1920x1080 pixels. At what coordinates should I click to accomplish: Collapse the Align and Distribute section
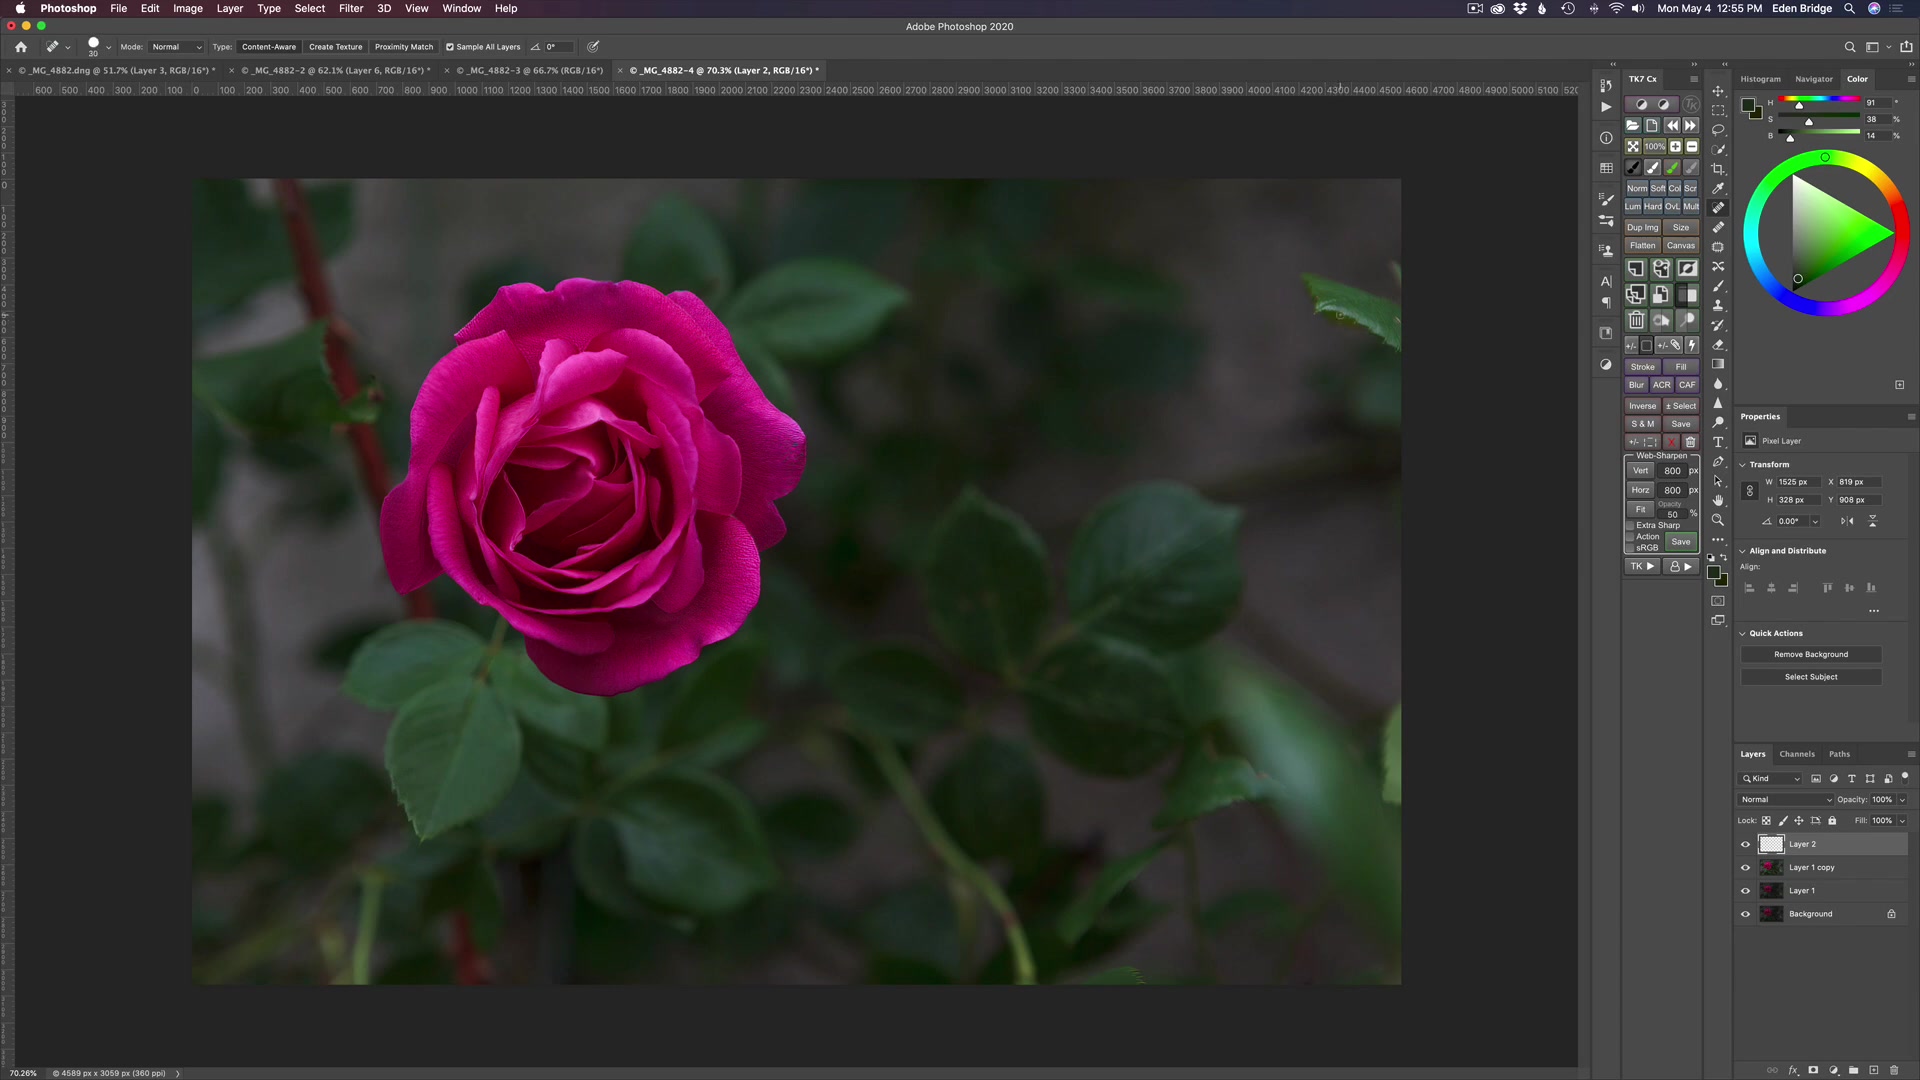(x=1743, y=551)
